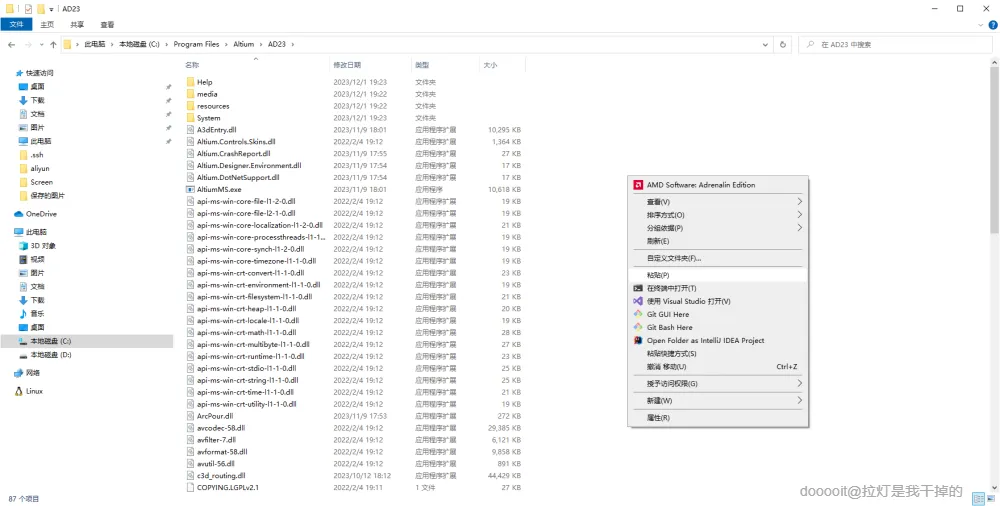Open 网络 in the navigation pane

pyautogui.click(x=27, y=373)
